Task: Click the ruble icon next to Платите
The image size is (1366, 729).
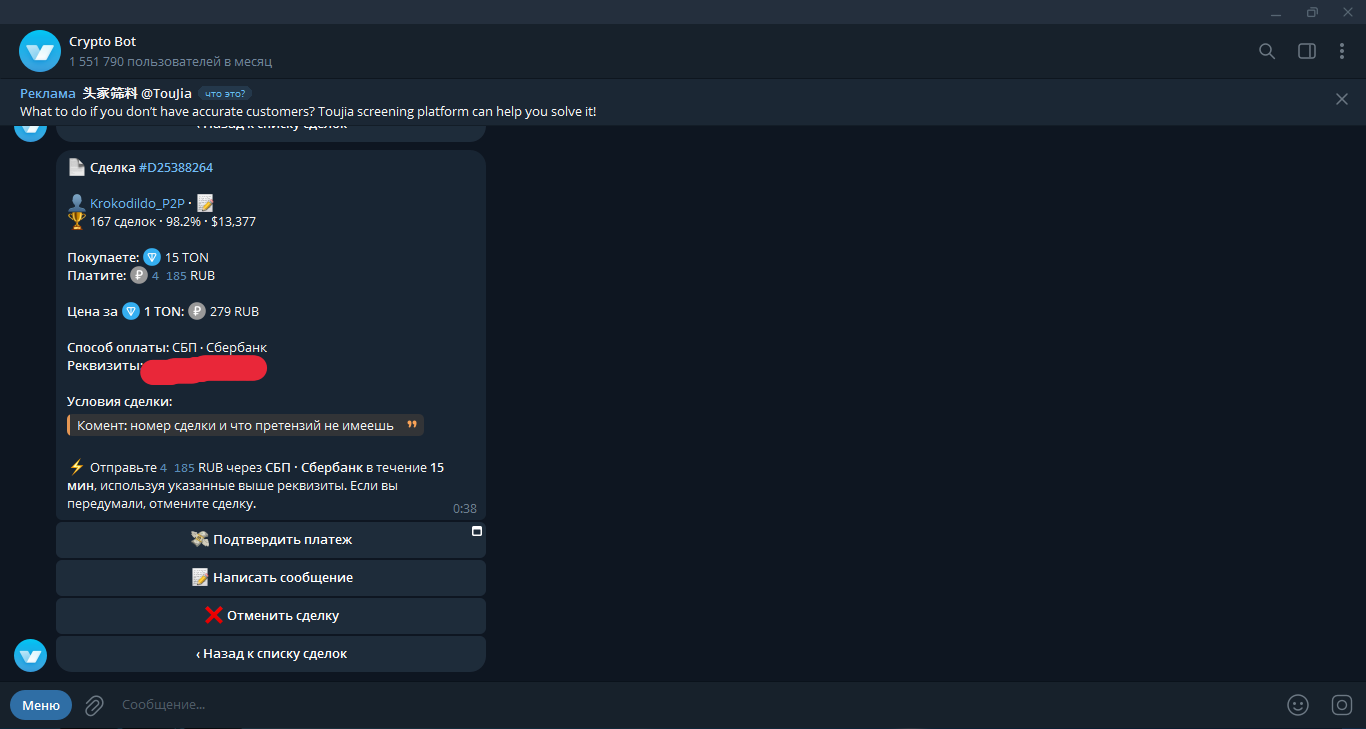Action: pos(139,275)
